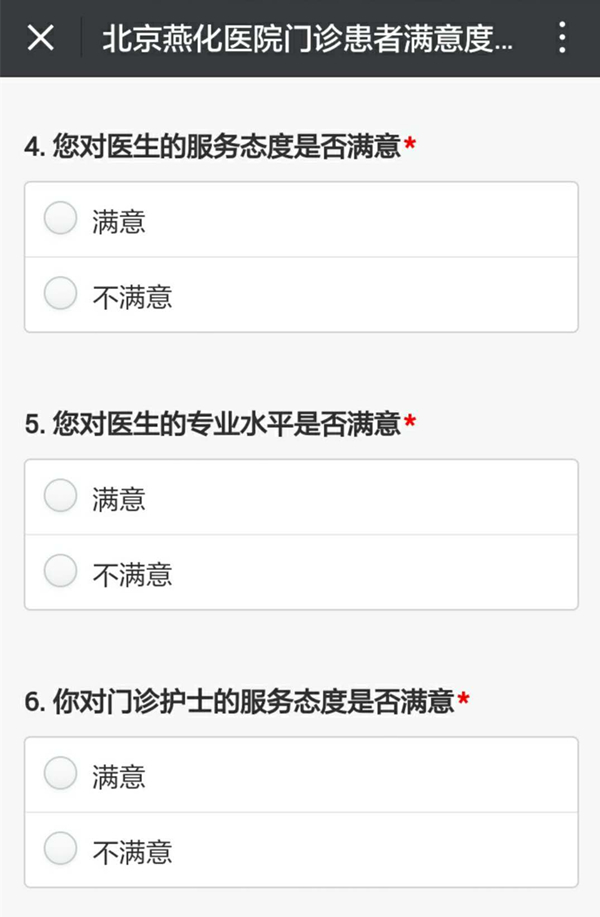Select 满意 radio for question 4
The width and height of the screenshot is (600, 917).
tap(60, 218)
